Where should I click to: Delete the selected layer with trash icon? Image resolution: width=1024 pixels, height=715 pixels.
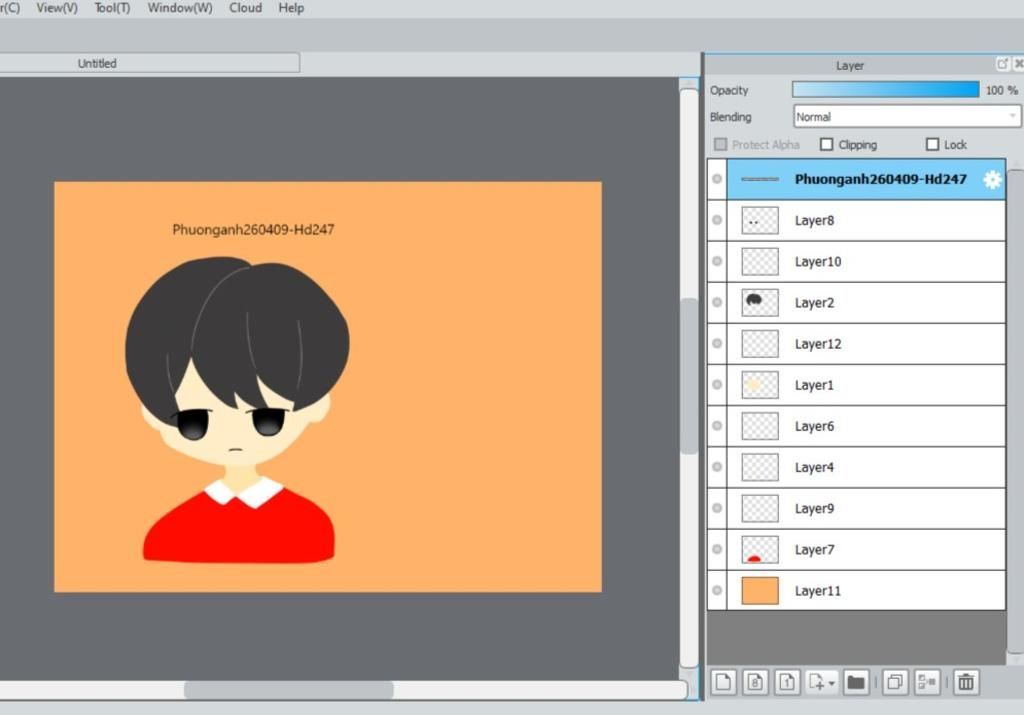coord(966,682)
